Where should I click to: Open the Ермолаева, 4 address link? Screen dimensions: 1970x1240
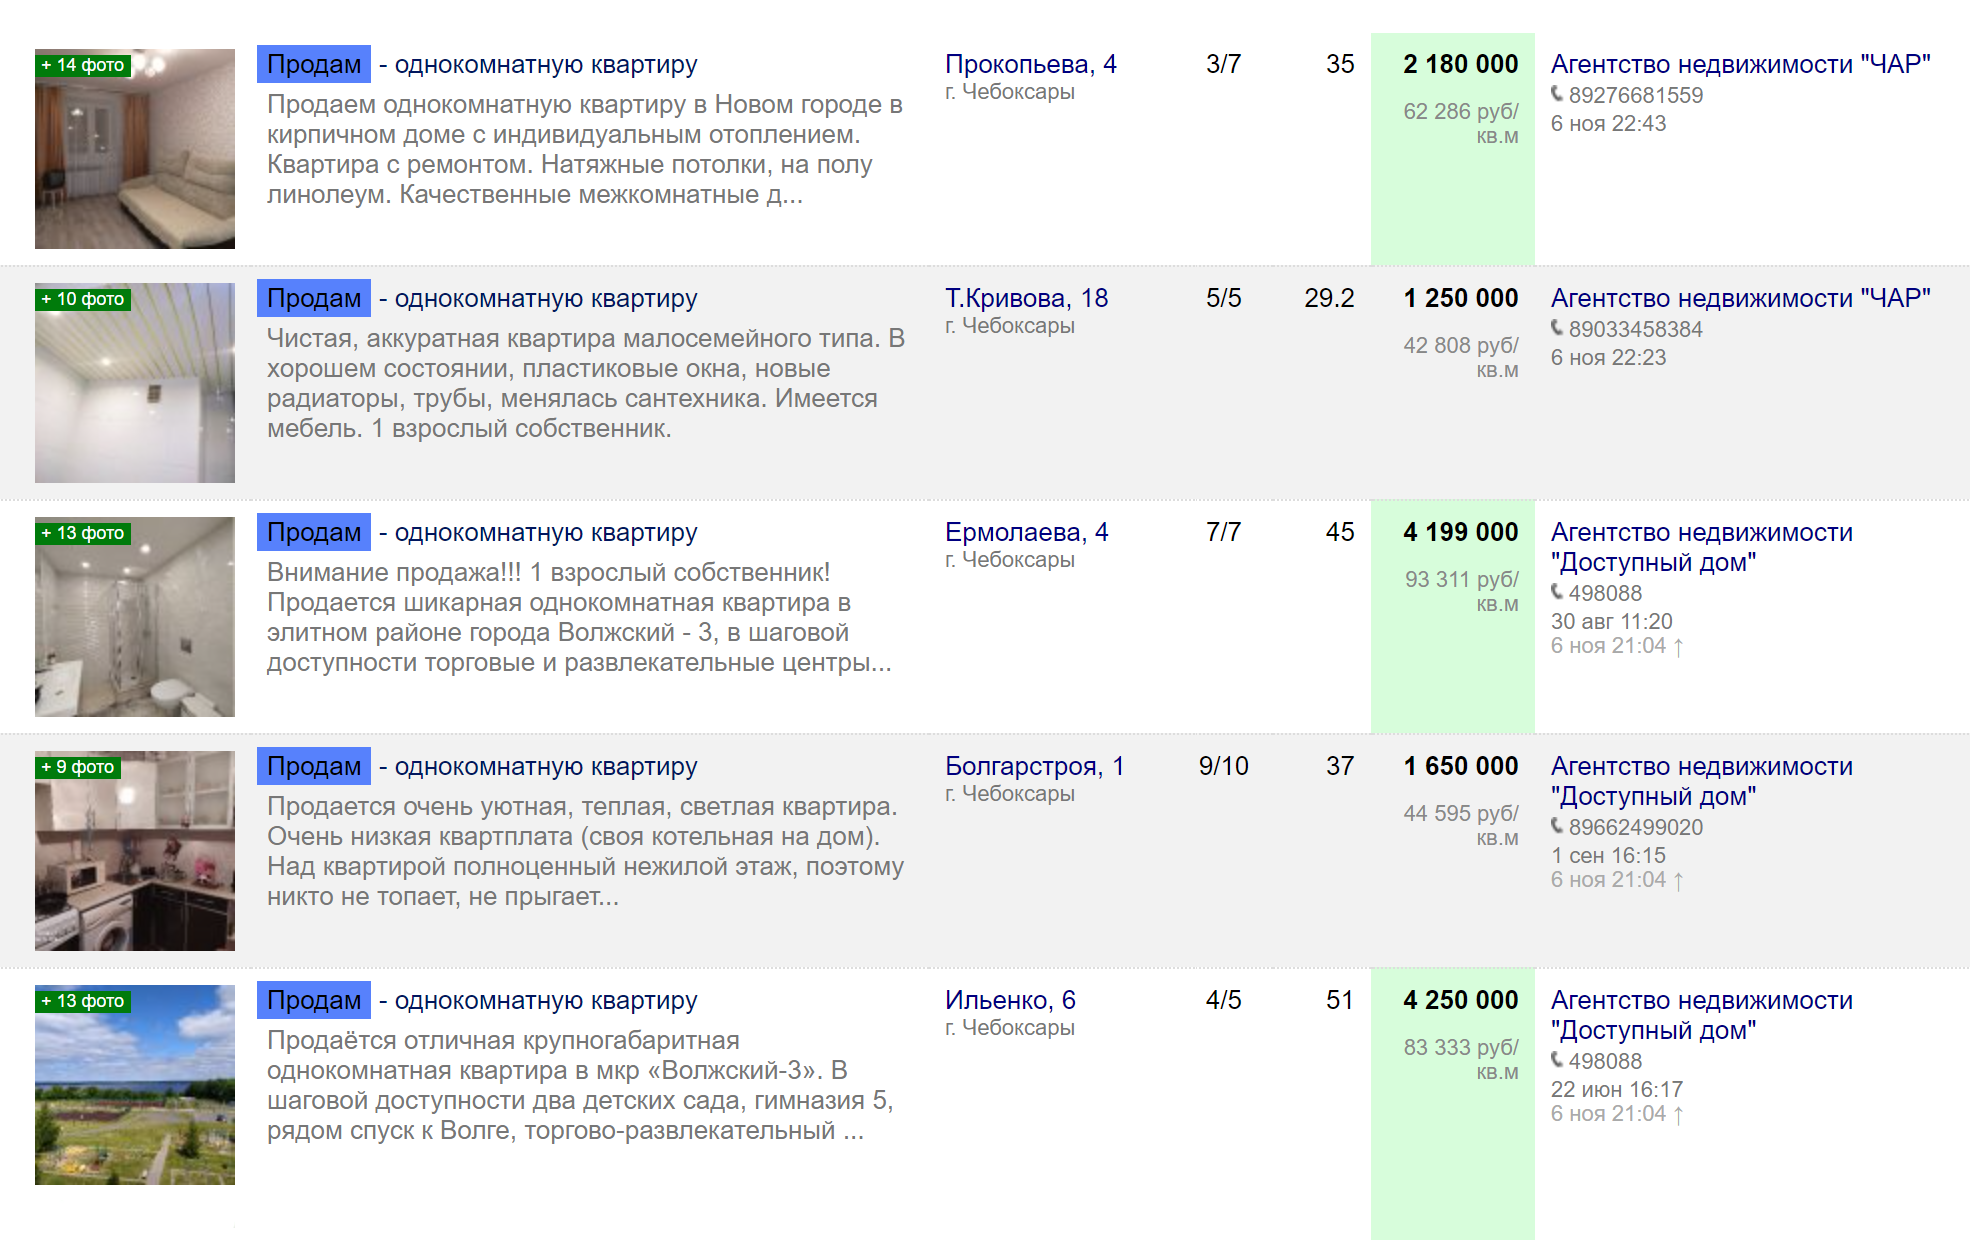click(1026, 532)
